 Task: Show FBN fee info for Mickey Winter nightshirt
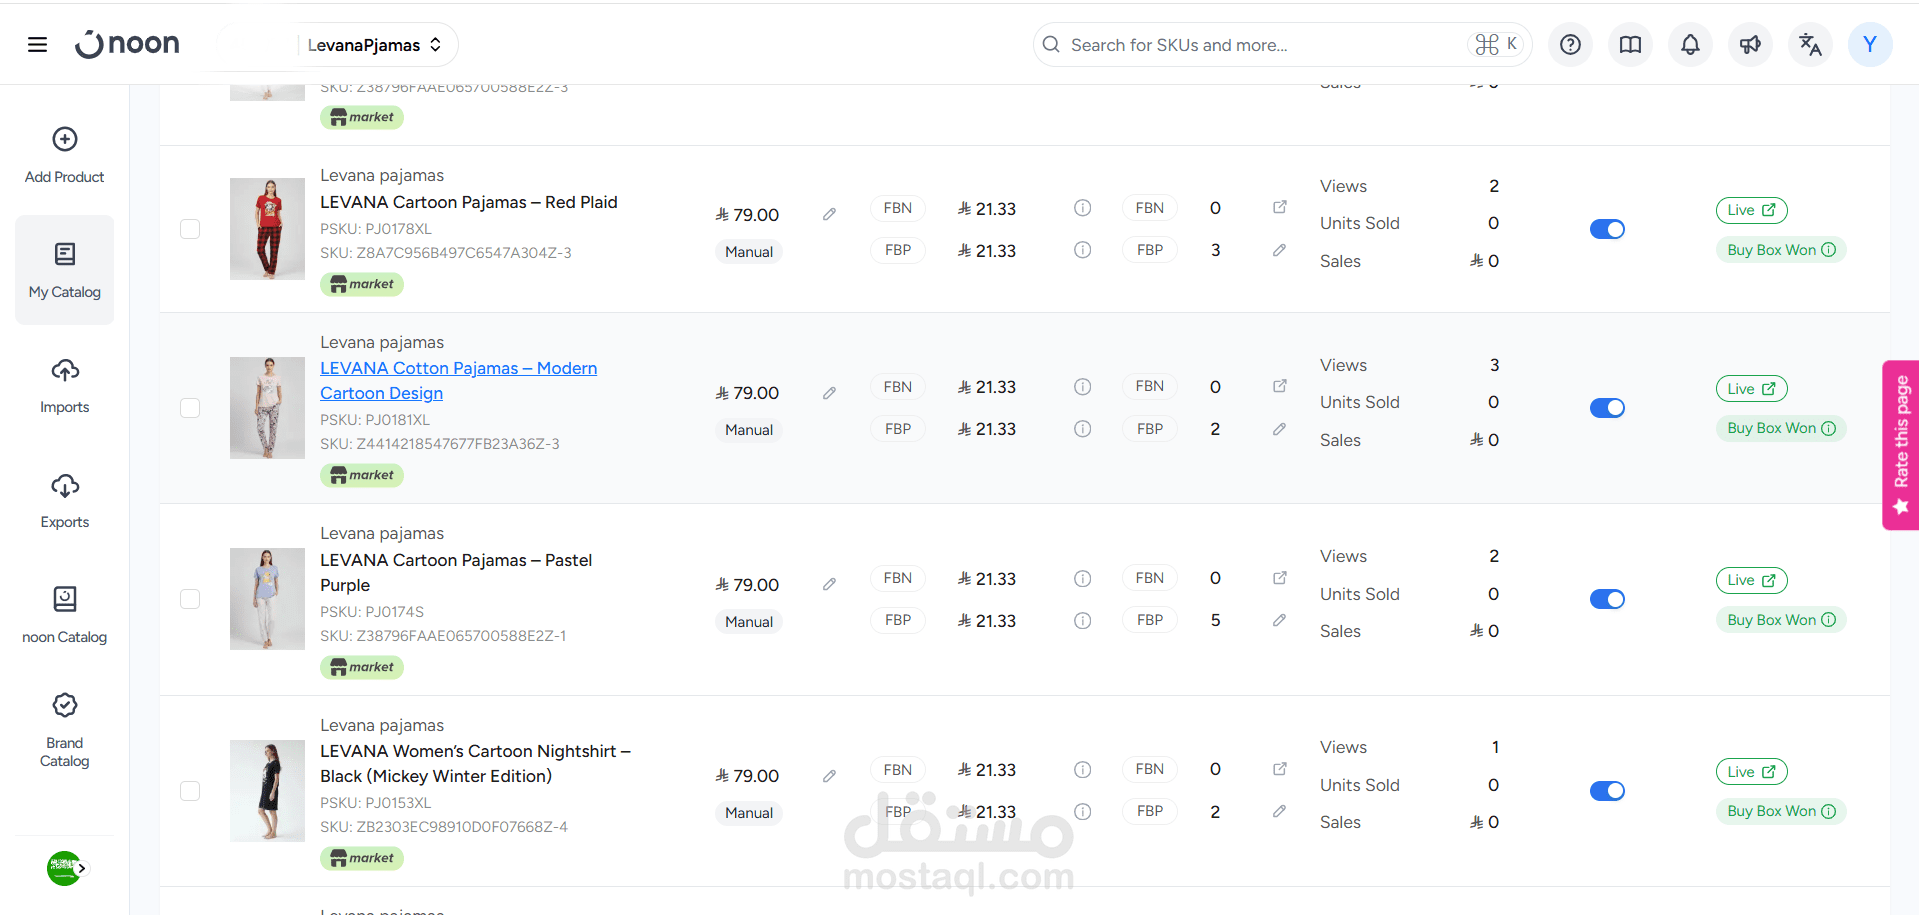tap(1082, 770)
